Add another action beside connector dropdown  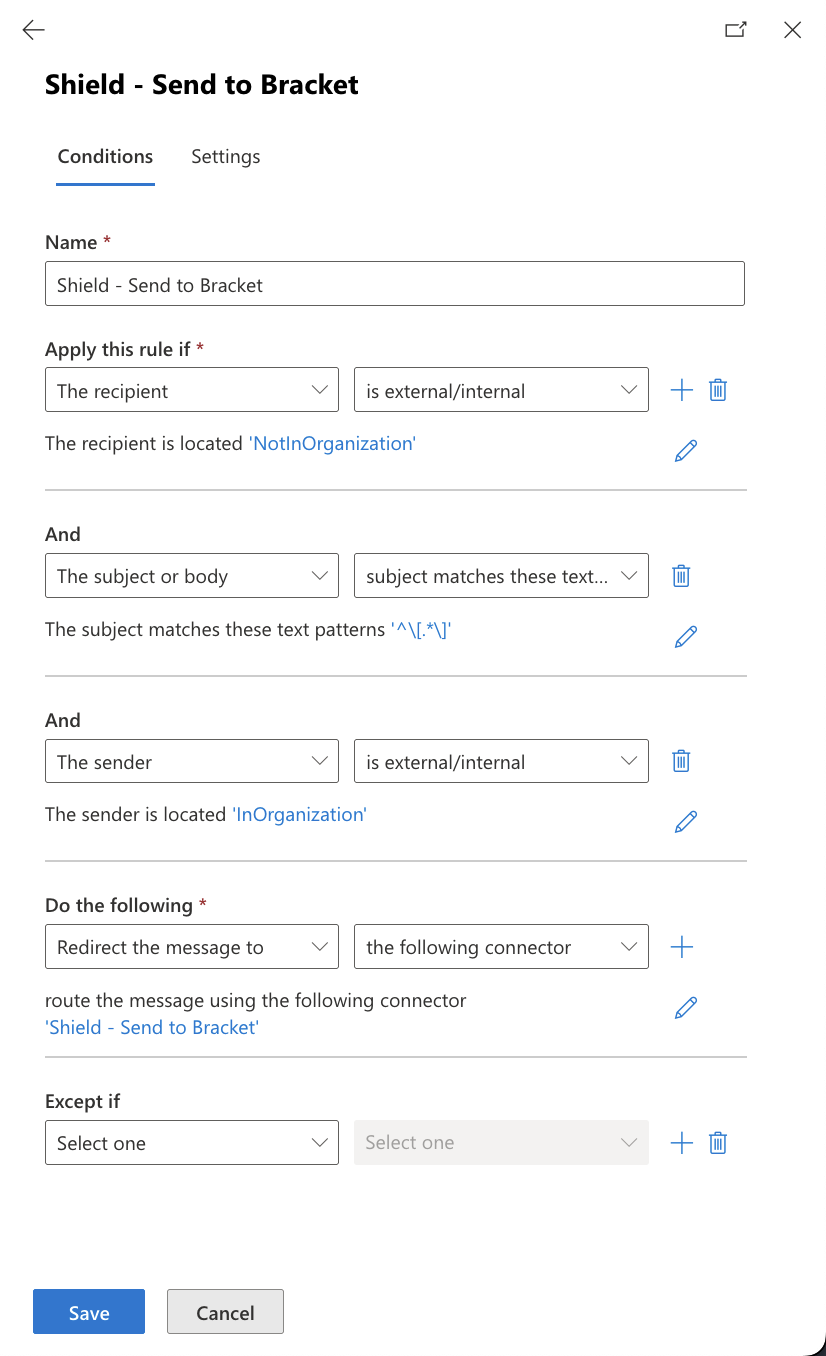[681, 947]
